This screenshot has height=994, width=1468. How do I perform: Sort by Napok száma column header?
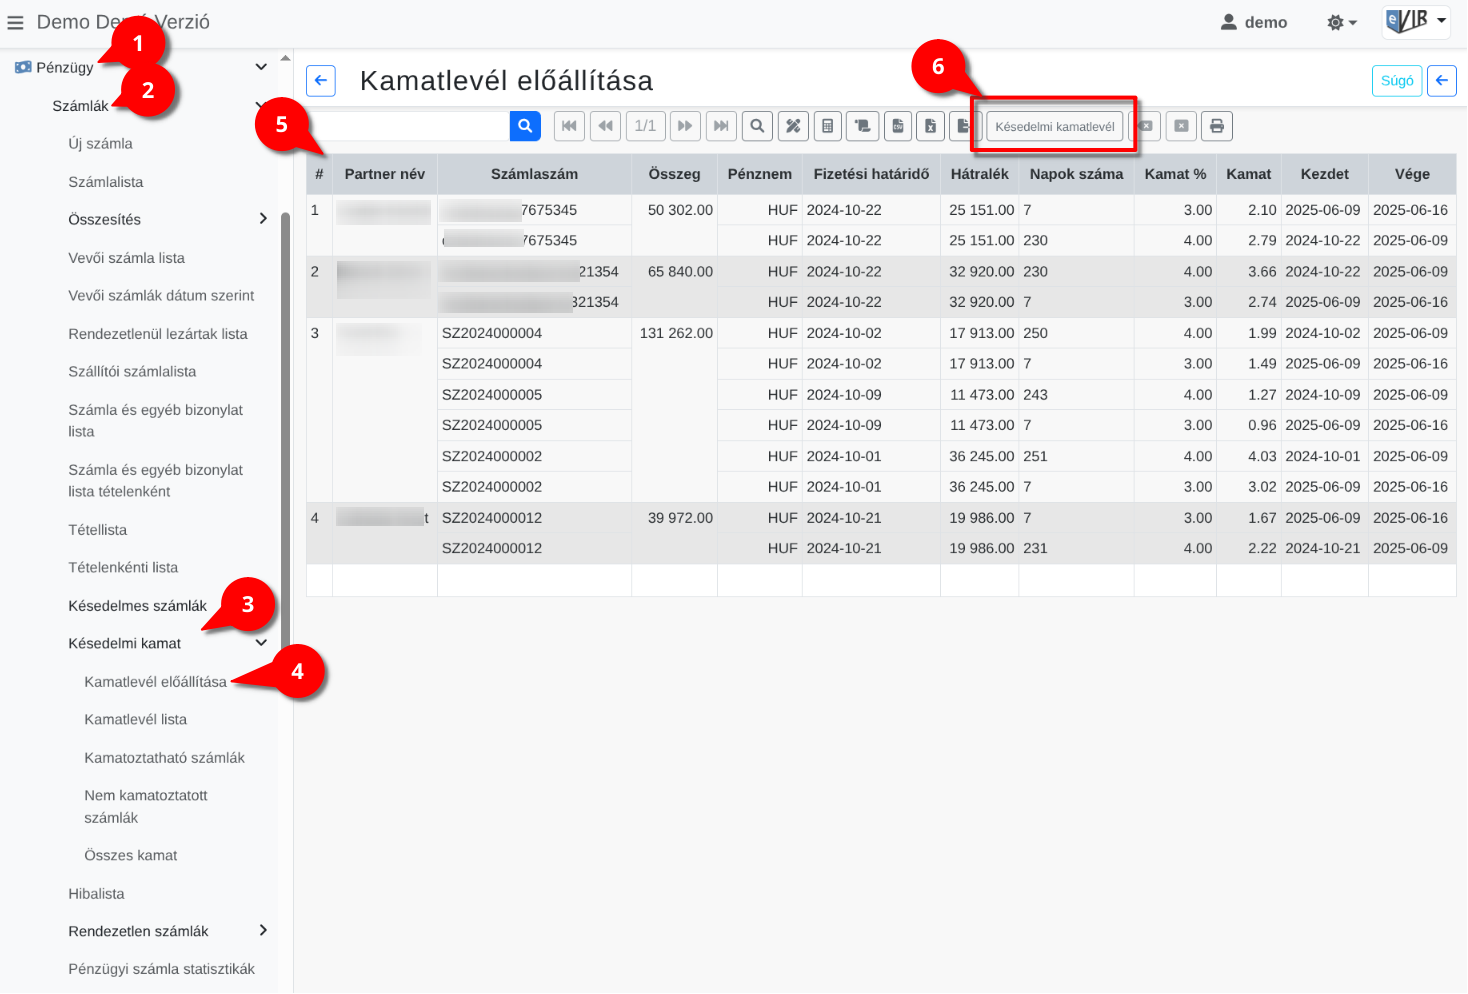[x=1076, y=174]
